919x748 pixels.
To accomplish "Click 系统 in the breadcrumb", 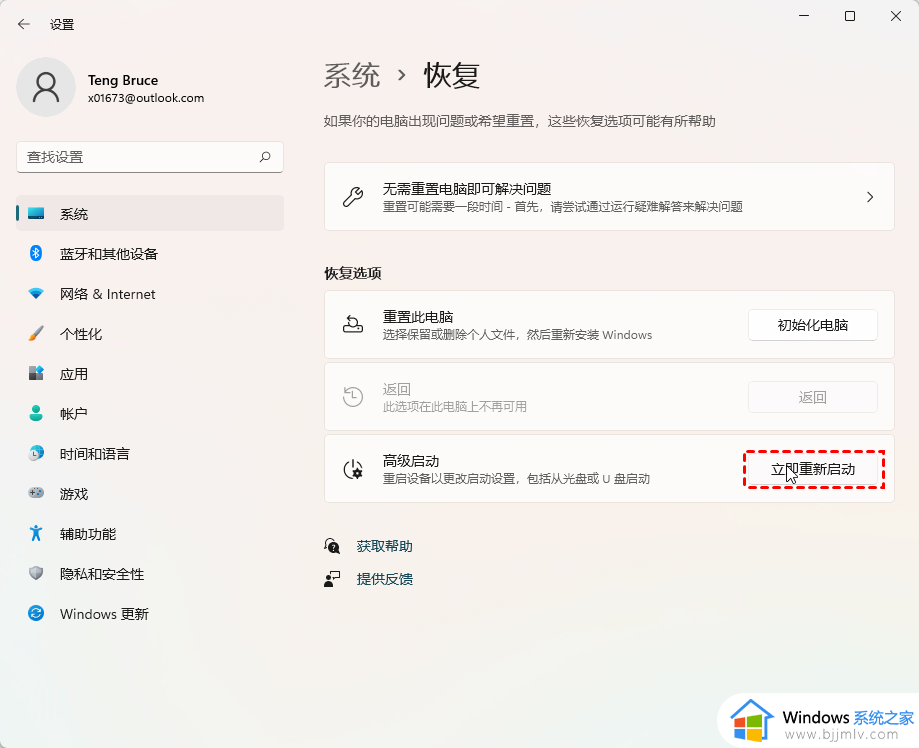I will click(352, 76).
